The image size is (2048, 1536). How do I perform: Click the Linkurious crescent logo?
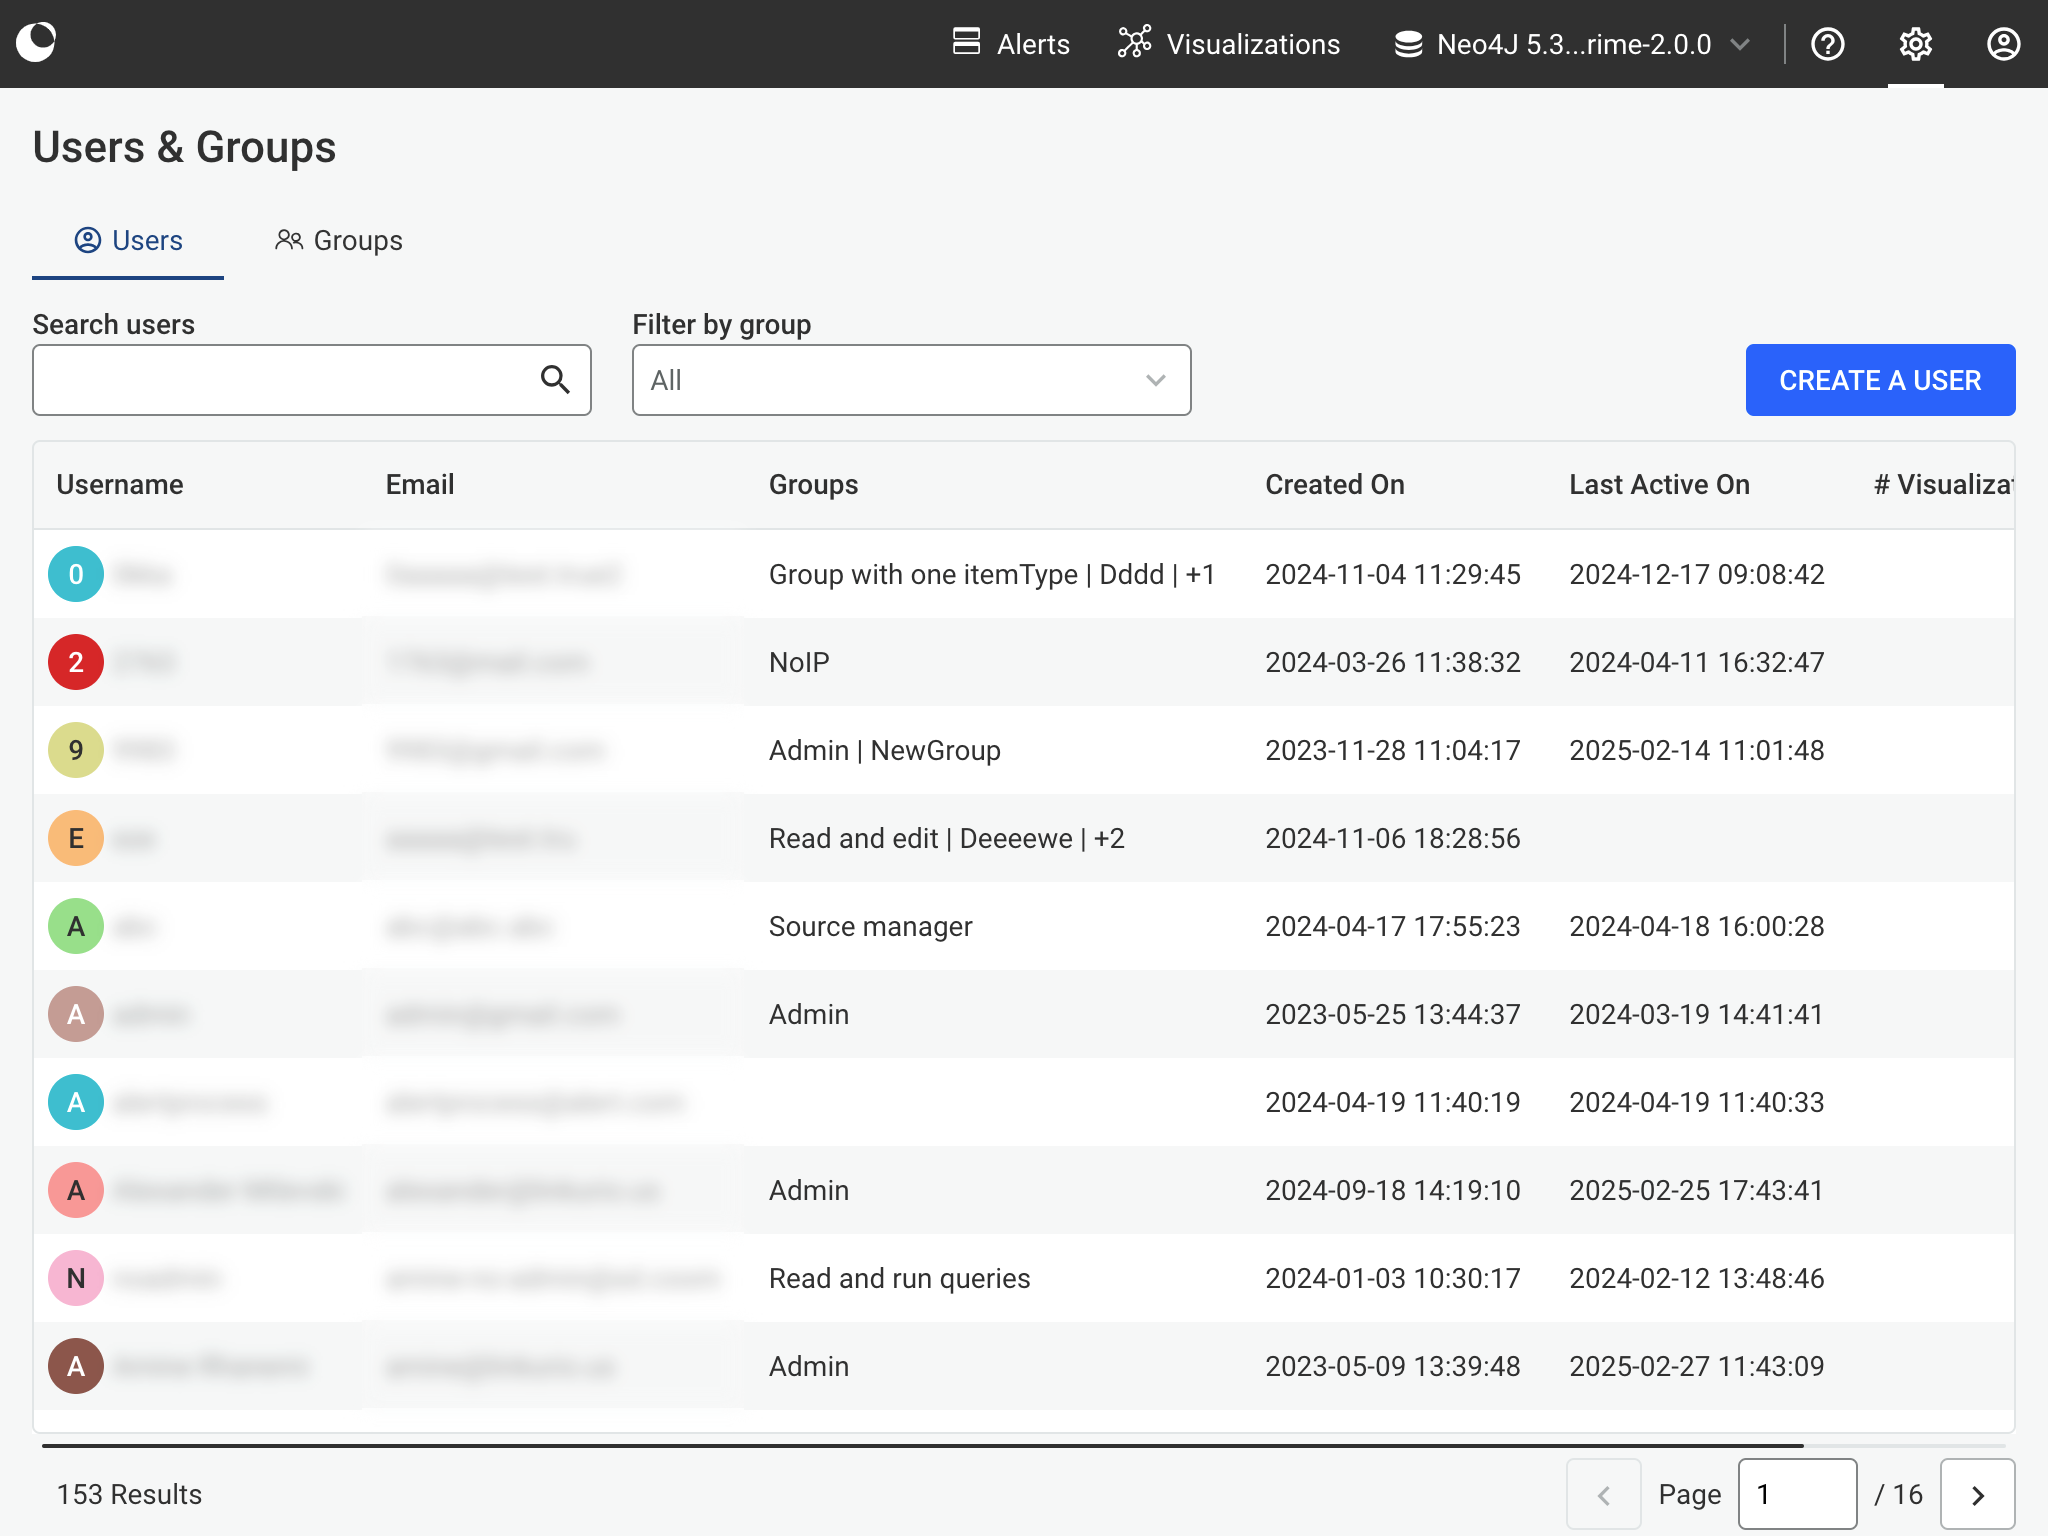click(37, 43)
